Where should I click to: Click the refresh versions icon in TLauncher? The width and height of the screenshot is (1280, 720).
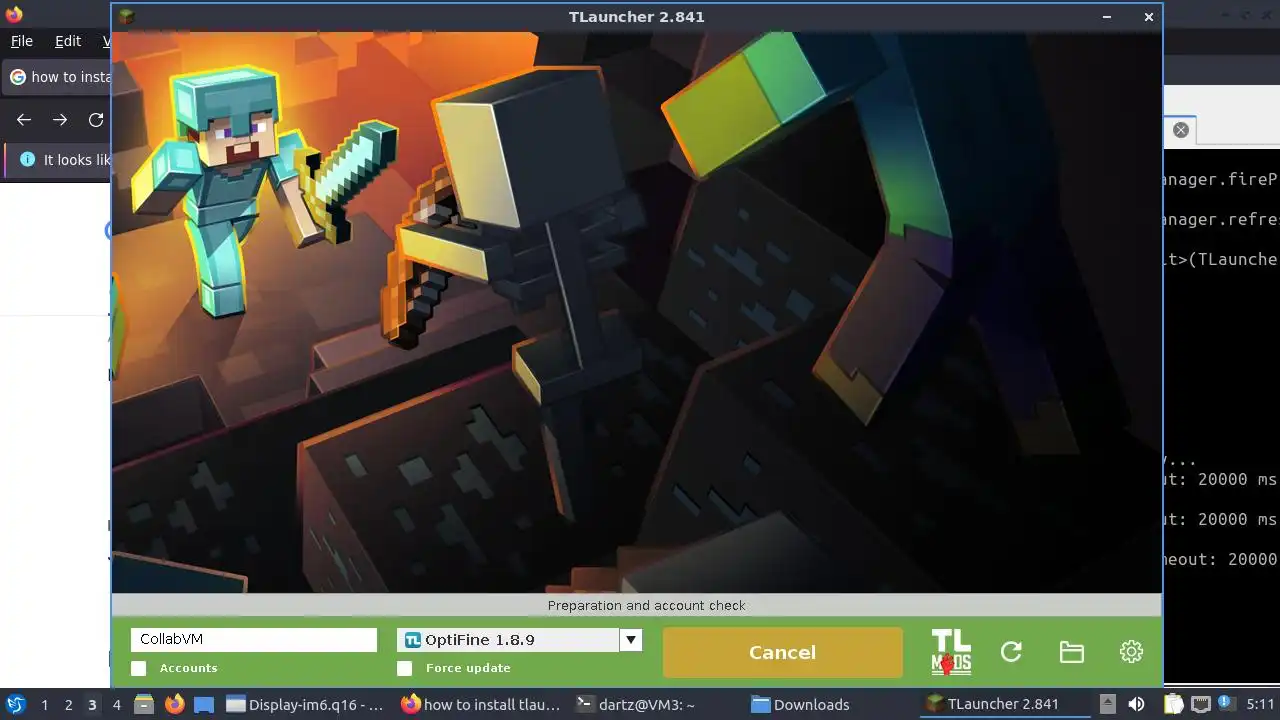tap(1011, 652)
